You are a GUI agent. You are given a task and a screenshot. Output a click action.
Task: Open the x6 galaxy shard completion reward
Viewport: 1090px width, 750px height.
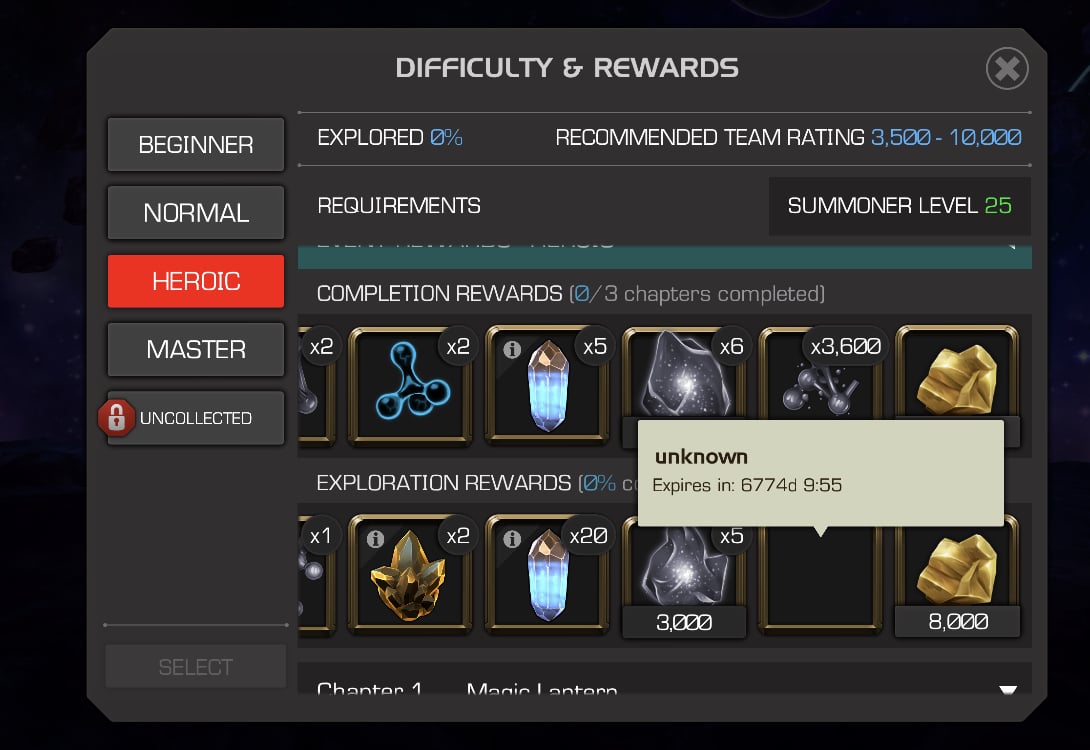[684, 374]
